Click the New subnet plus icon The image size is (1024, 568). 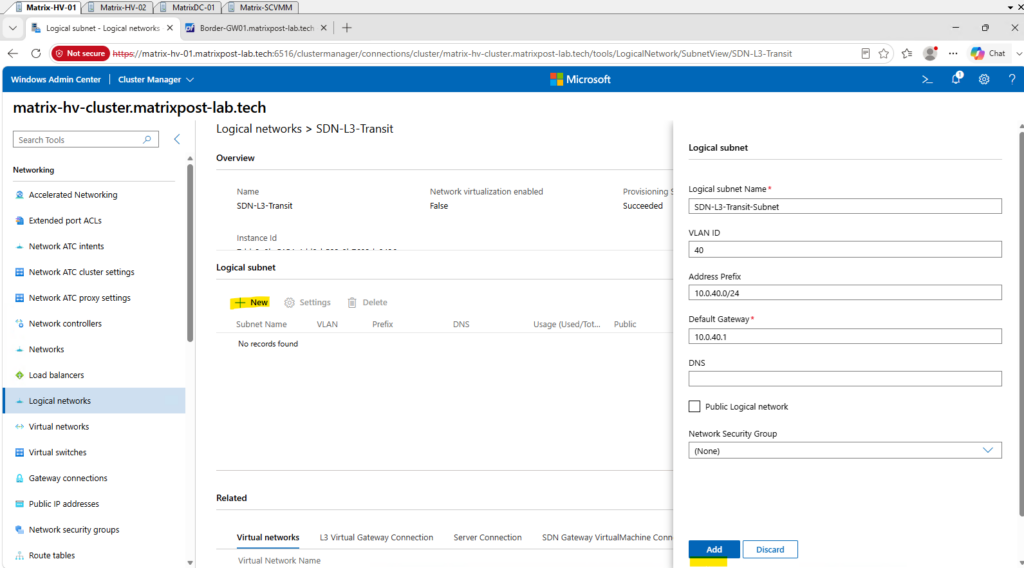pyautogui.click(x=240, y=302)
